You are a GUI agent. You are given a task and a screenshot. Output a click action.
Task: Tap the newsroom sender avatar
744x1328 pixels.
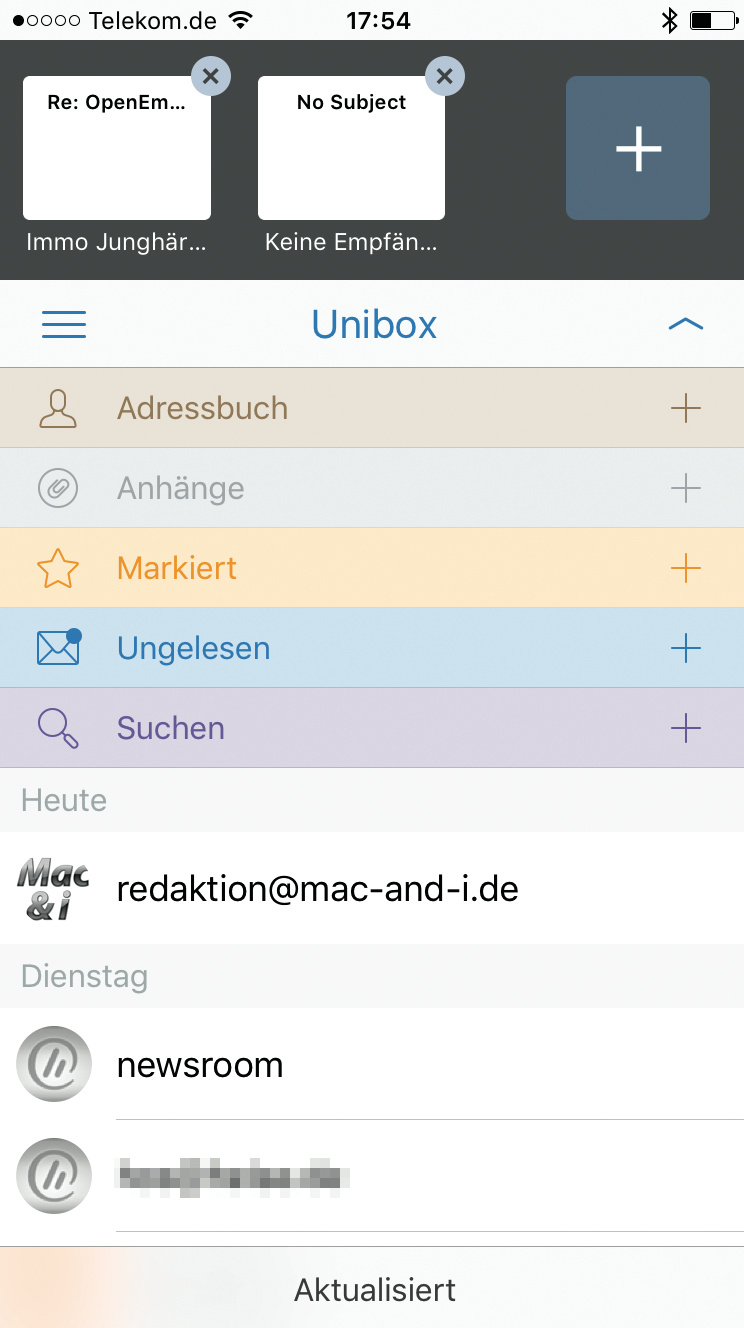(x=54, y=1064)
